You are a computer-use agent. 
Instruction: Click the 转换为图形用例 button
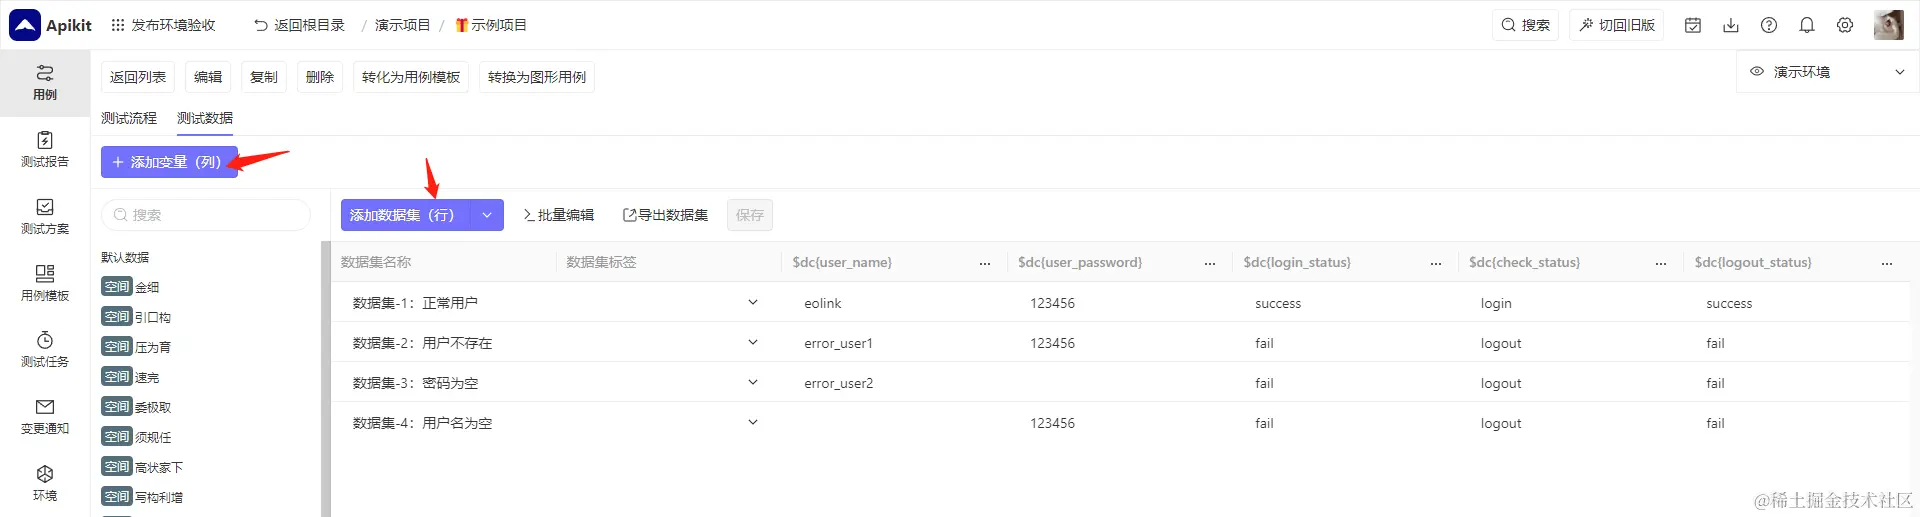[x=537, y=77]
